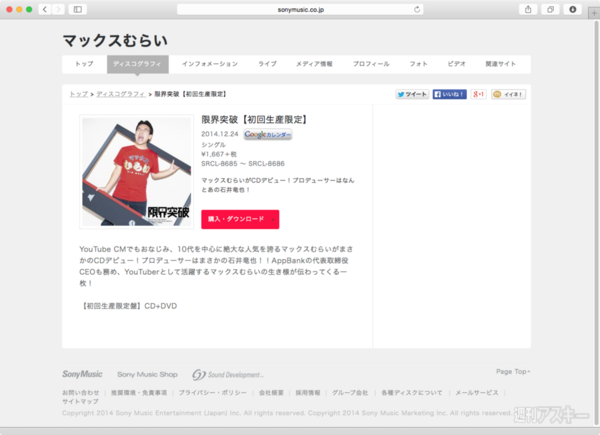Click the マックスむらい page title
The image size is (600, 435).
(115, 41)
